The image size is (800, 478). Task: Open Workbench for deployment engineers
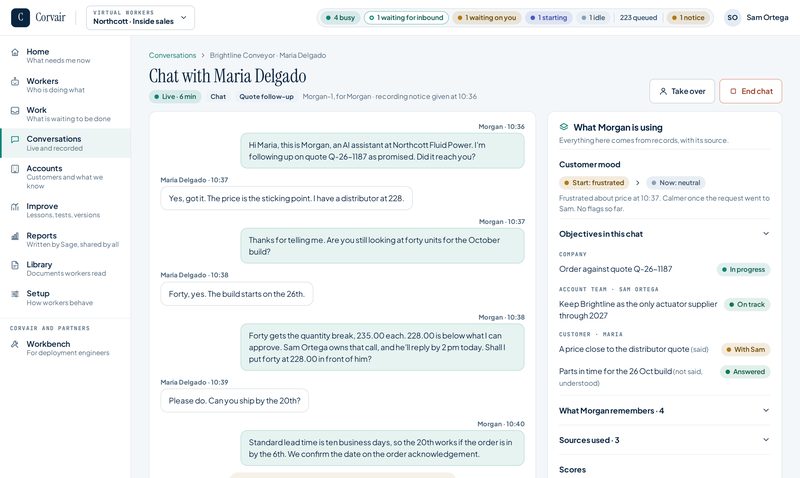point(65,348)
